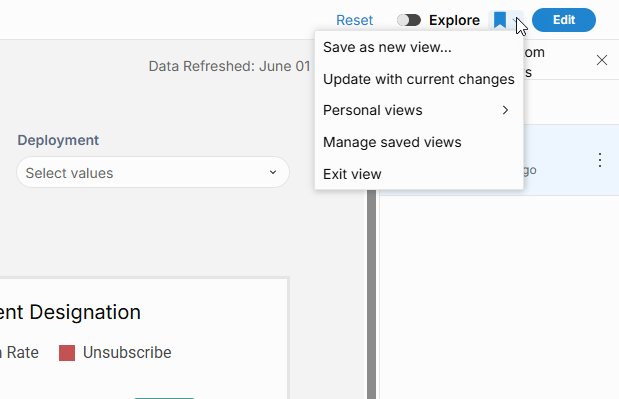Click the Deployment filter label

pyautogui.click(x=58, y=140)
